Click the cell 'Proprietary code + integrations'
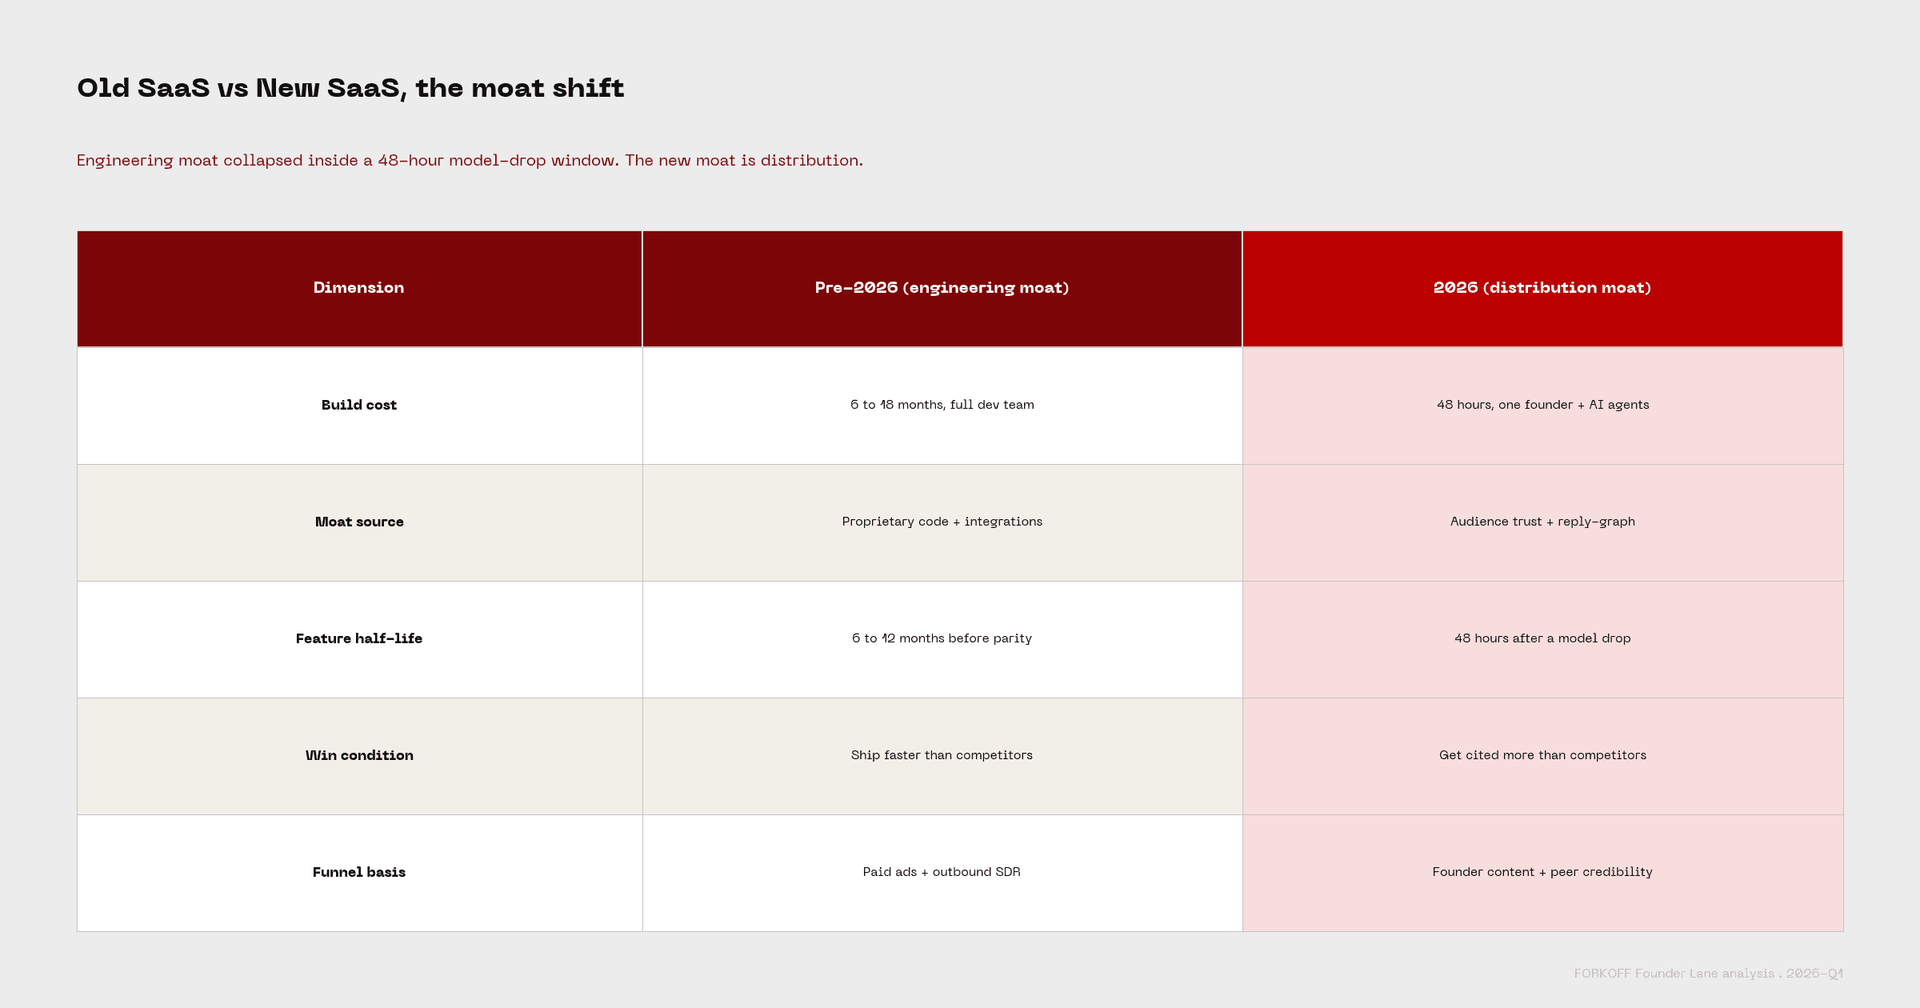This screenshot has width=1920, height=1008. tap(942, 522)
